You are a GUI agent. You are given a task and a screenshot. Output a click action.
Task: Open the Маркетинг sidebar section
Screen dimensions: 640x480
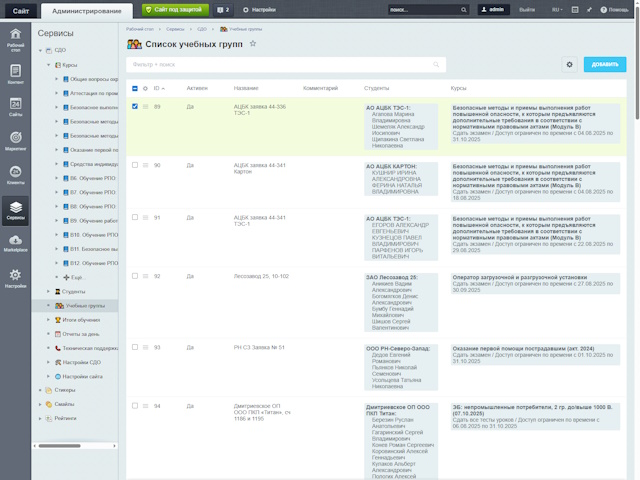16,141
